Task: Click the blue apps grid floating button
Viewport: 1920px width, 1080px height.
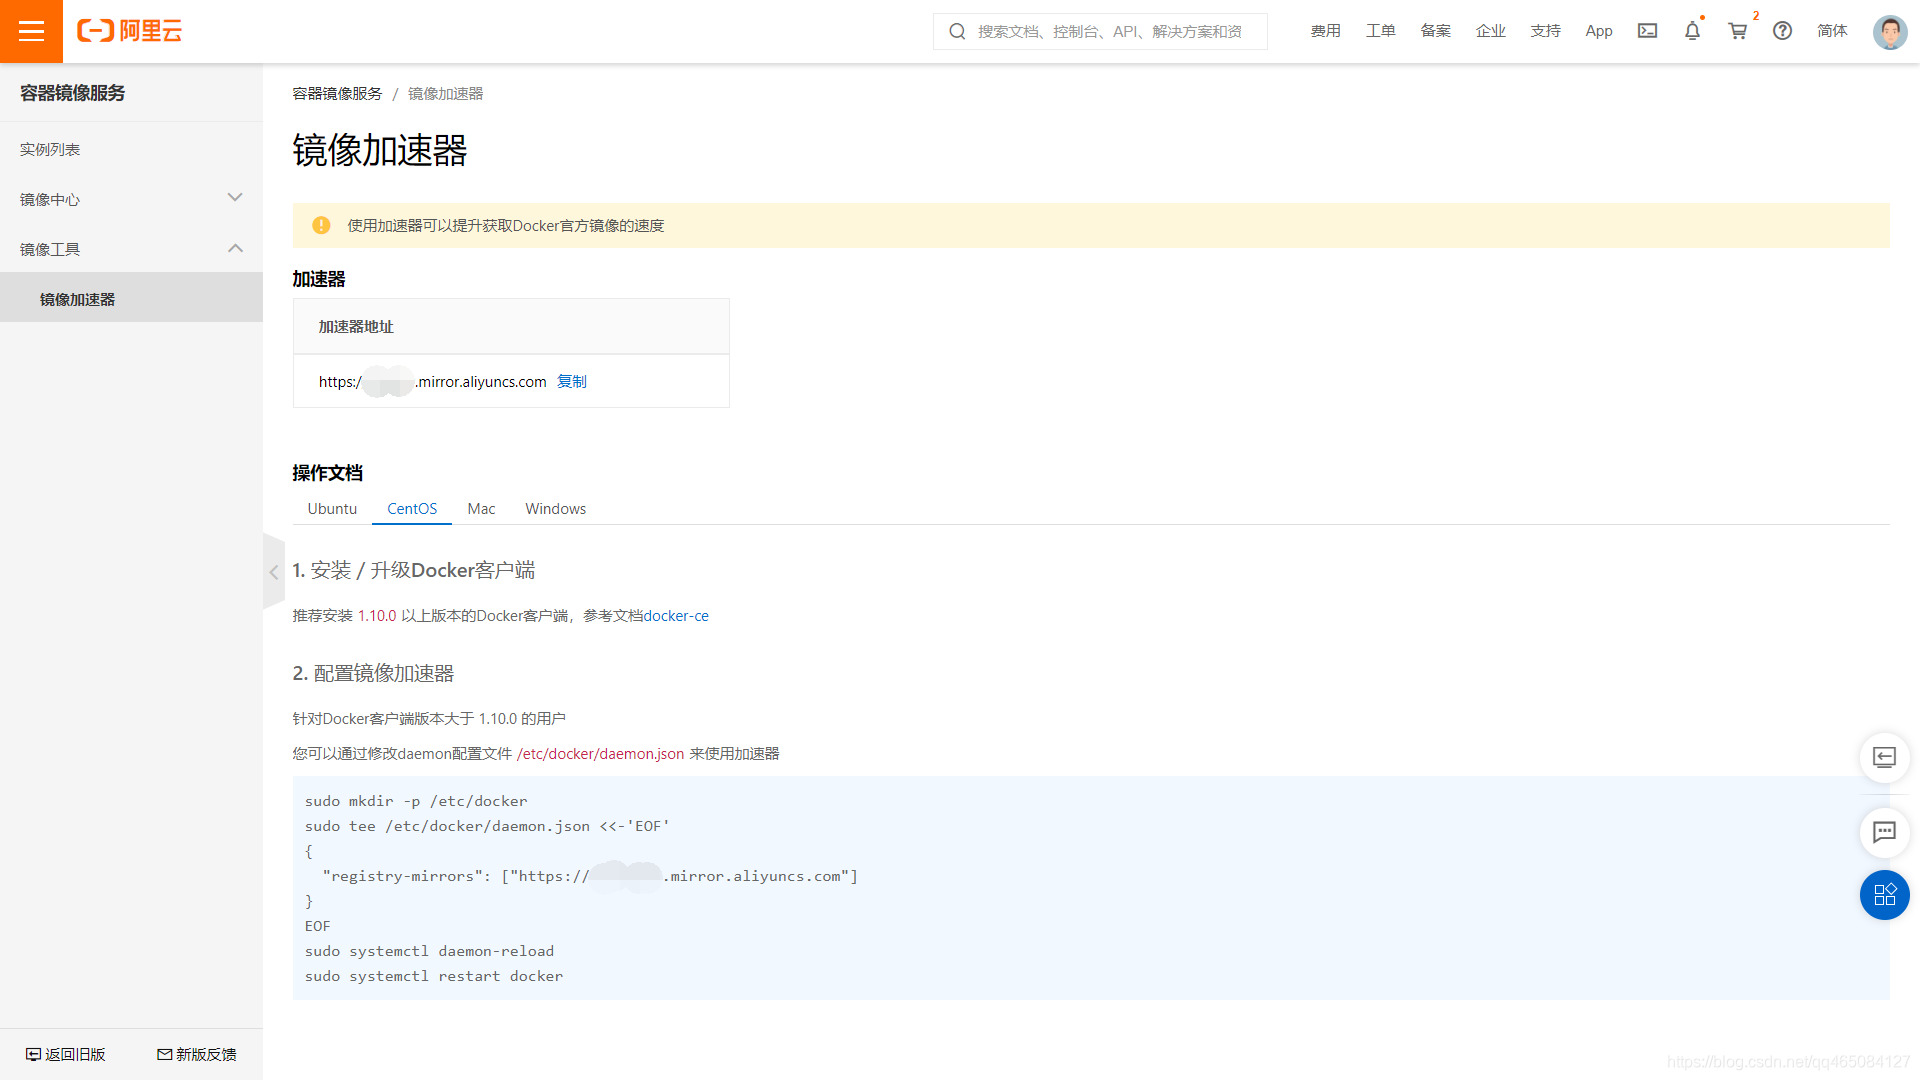Action: pos(1884,895)
